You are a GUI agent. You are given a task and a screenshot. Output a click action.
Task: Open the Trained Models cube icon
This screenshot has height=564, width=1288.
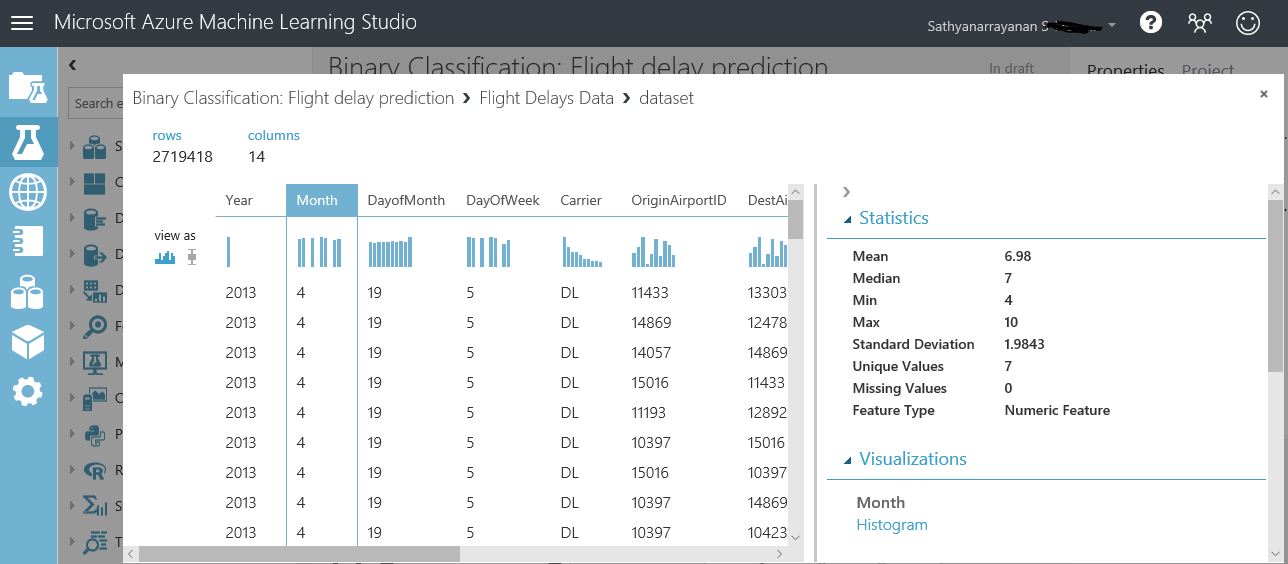(x=28, y=342)
